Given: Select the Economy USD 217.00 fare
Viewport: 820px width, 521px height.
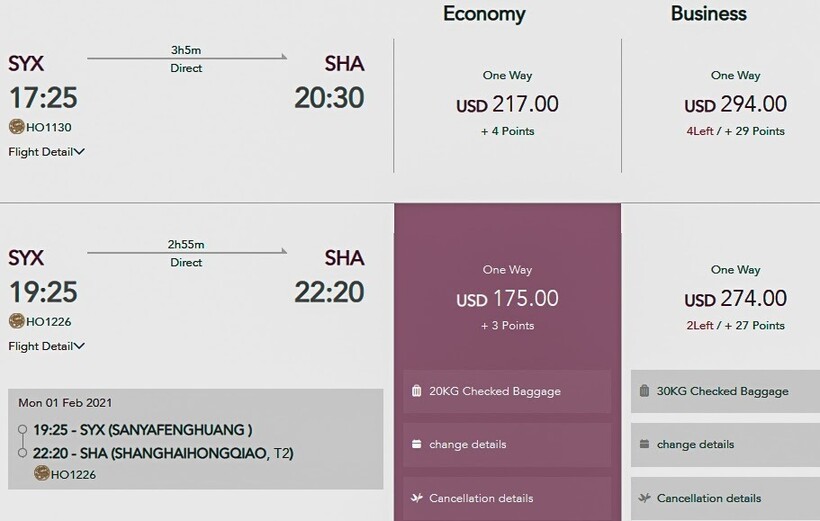Looking at the screenshot, I should 507,104.
